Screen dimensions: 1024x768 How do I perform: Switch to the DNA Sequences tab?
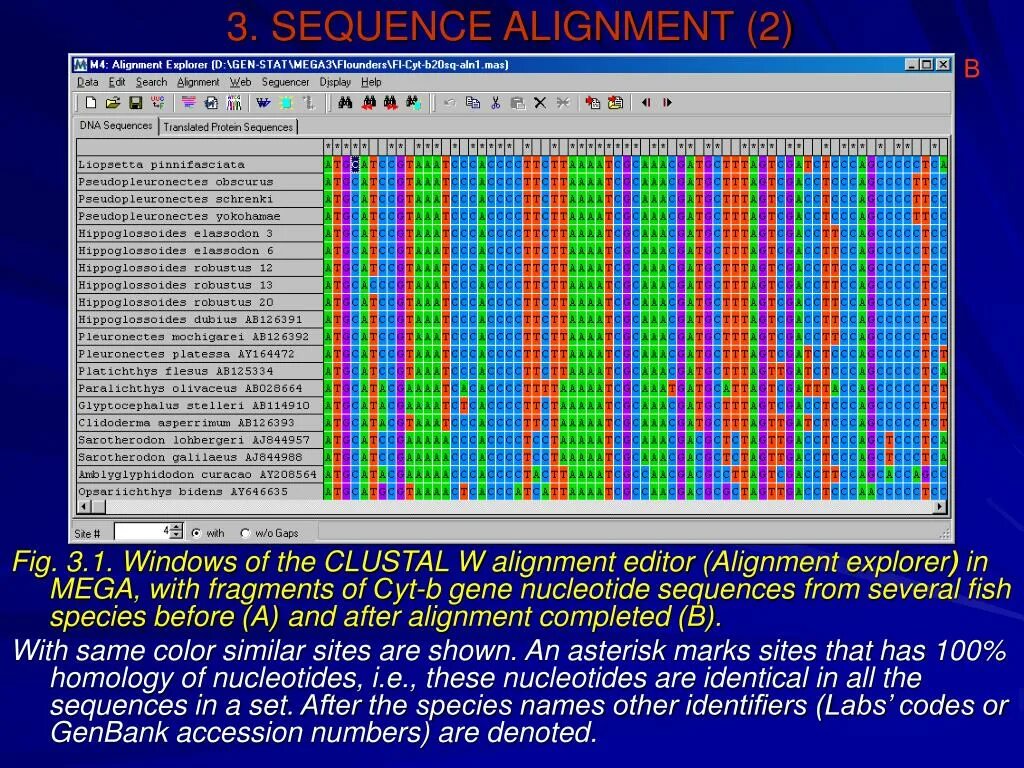pos(116,125)
